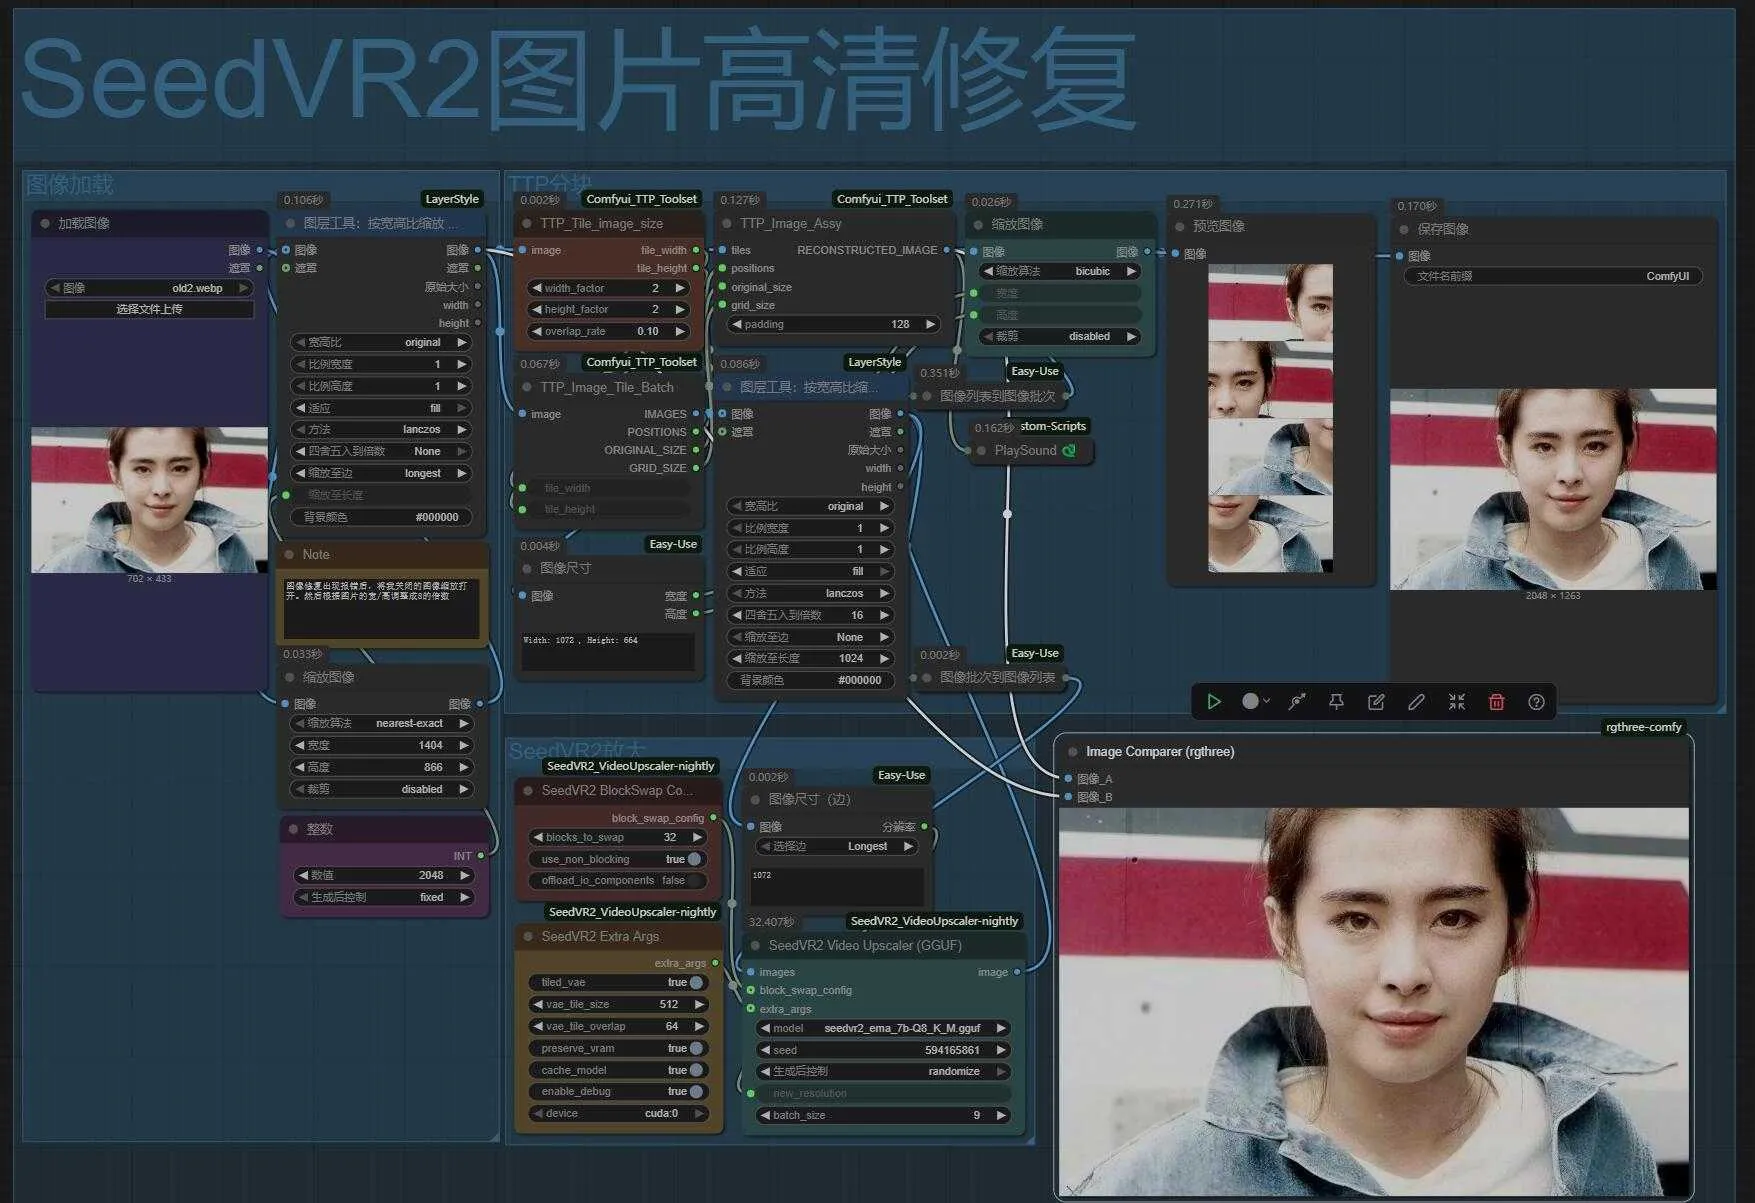Collapse the TTP_Image_Assy node title dot

click(727, 223)
